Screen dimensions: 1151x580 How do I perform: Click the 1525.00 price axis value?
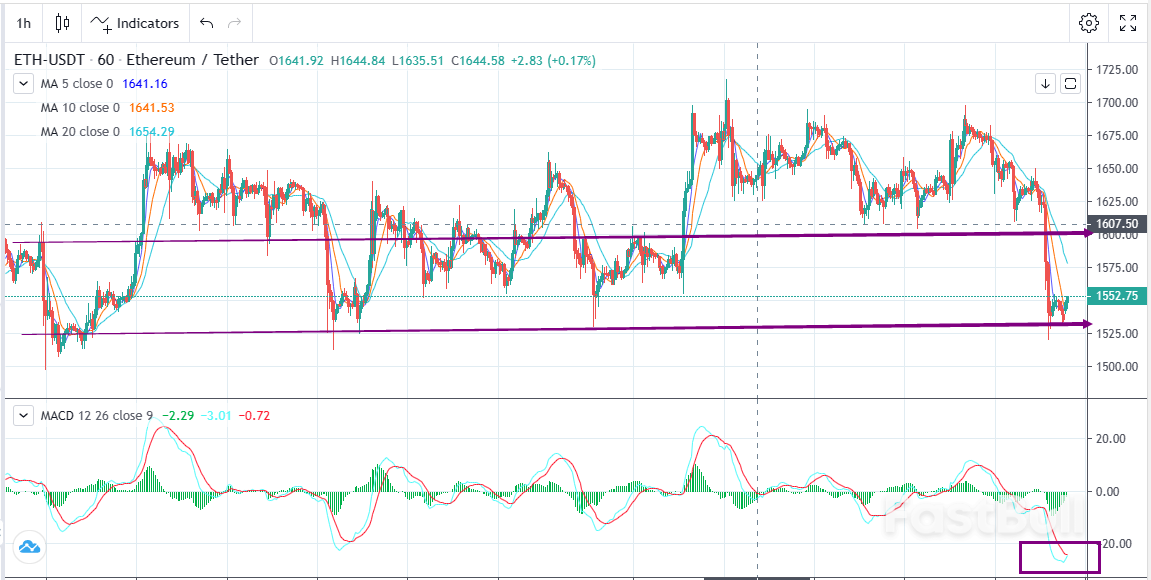1116,333
